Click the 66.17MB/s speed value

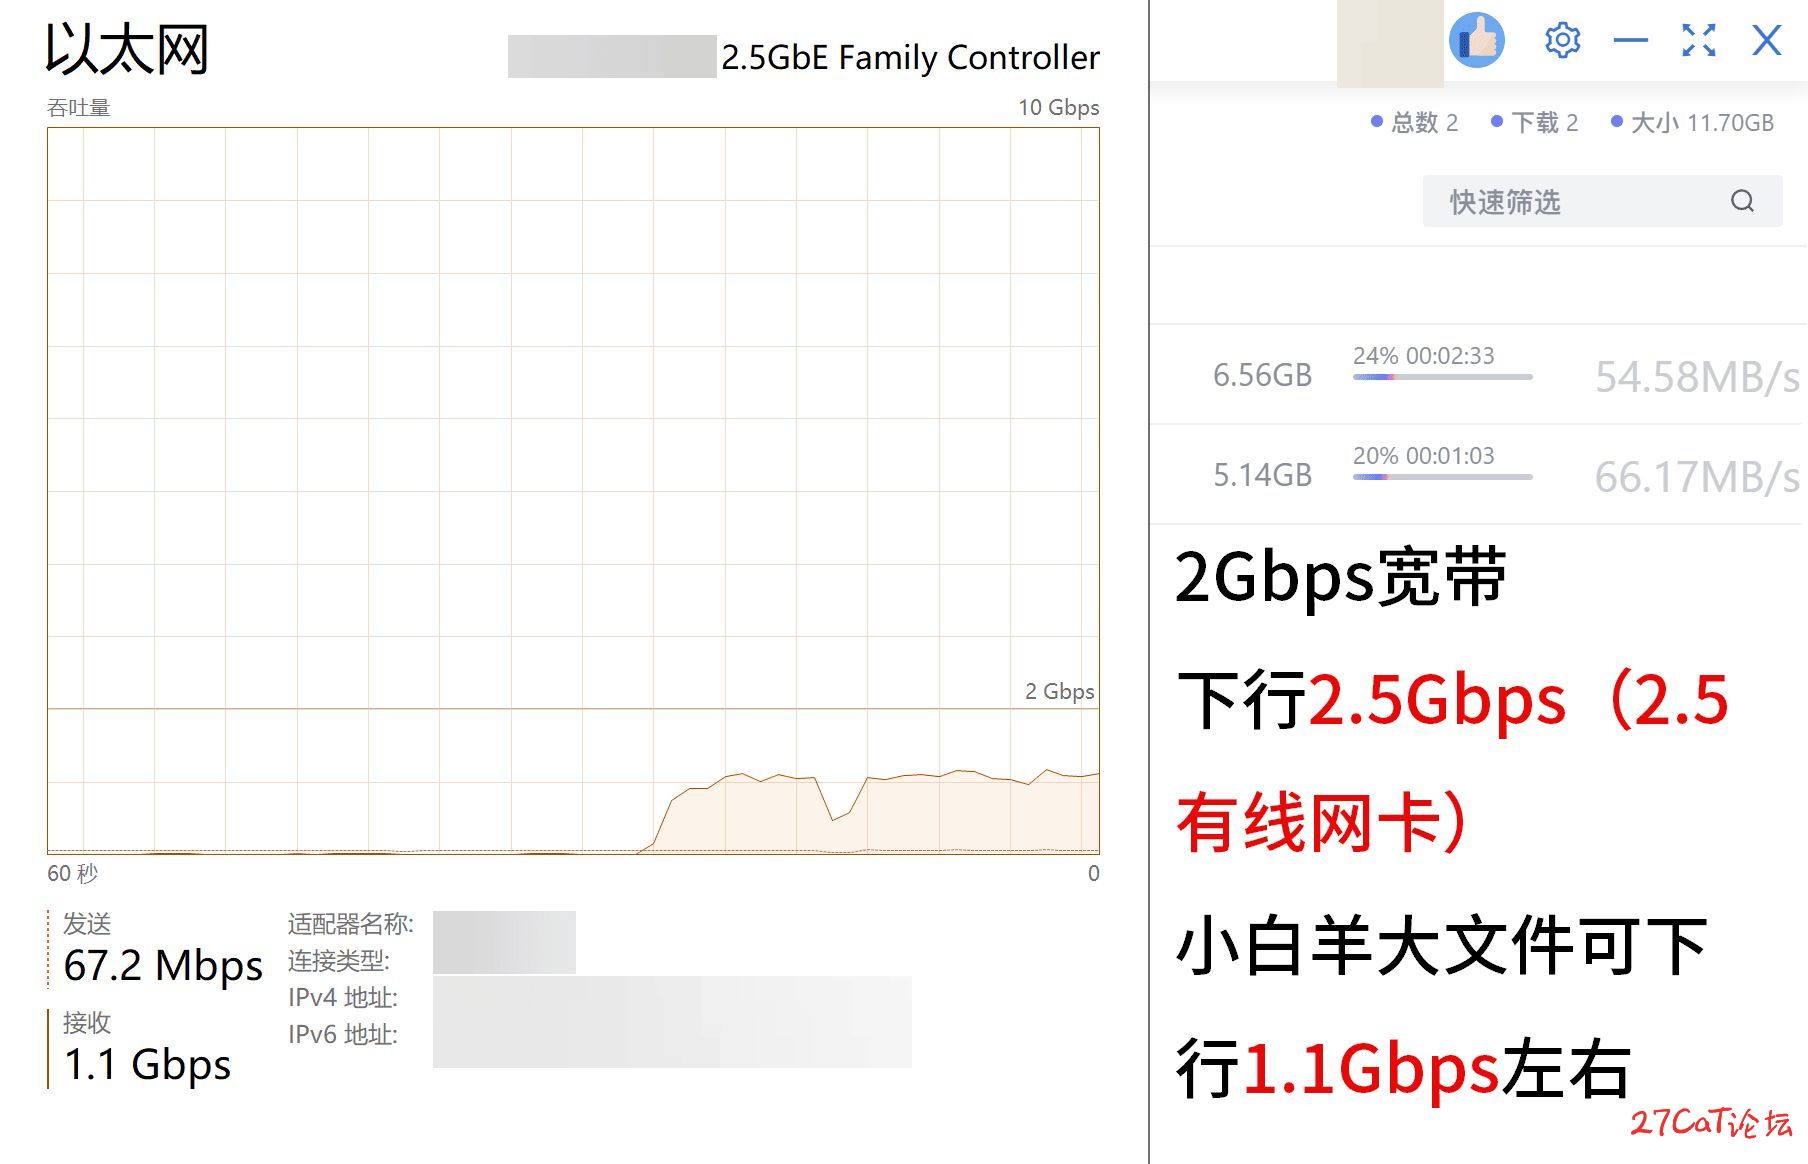[x=1697, y=477]
